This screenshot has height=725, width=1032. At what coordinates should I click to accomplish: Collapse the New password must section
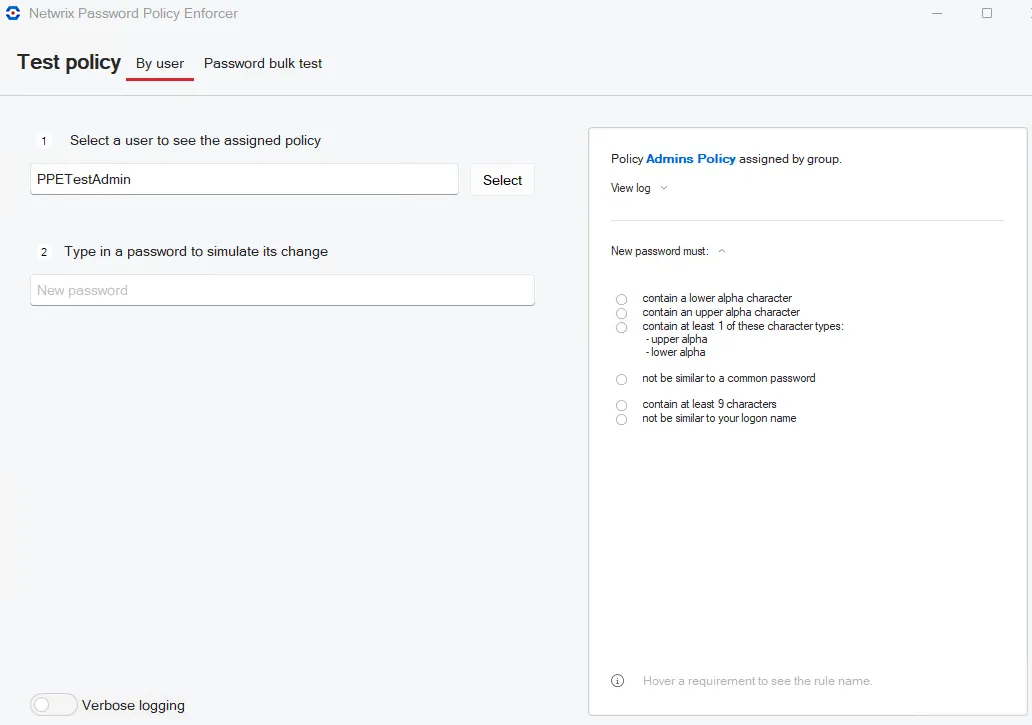tap(722, 251)
